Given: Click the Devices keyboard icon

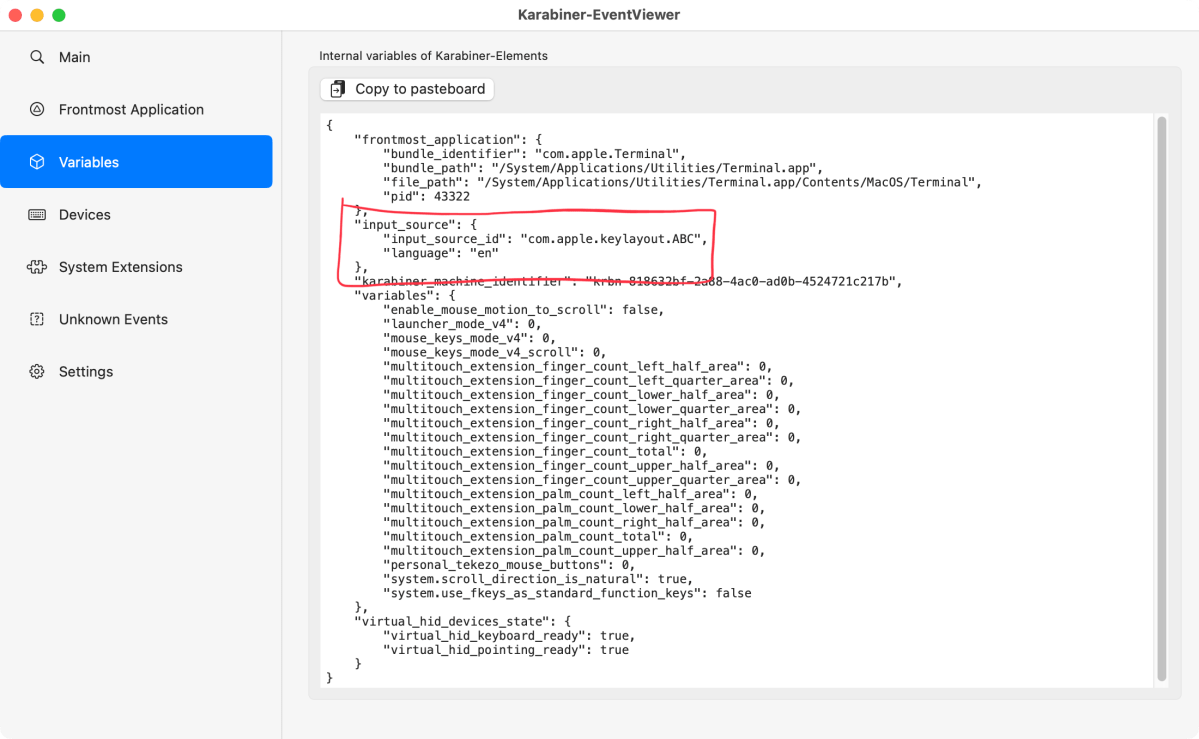Looking at the screenshot, I should [37, 214].
